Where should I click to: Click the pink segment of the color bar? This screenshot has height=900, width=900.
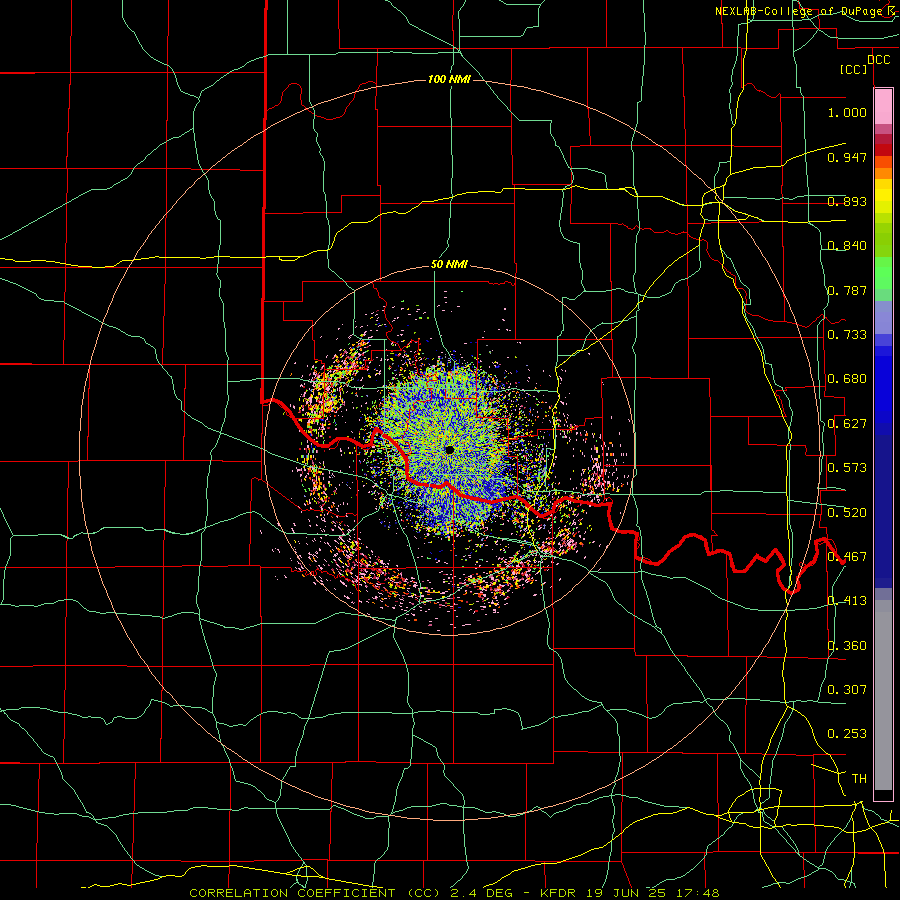(x=883, y=107)
